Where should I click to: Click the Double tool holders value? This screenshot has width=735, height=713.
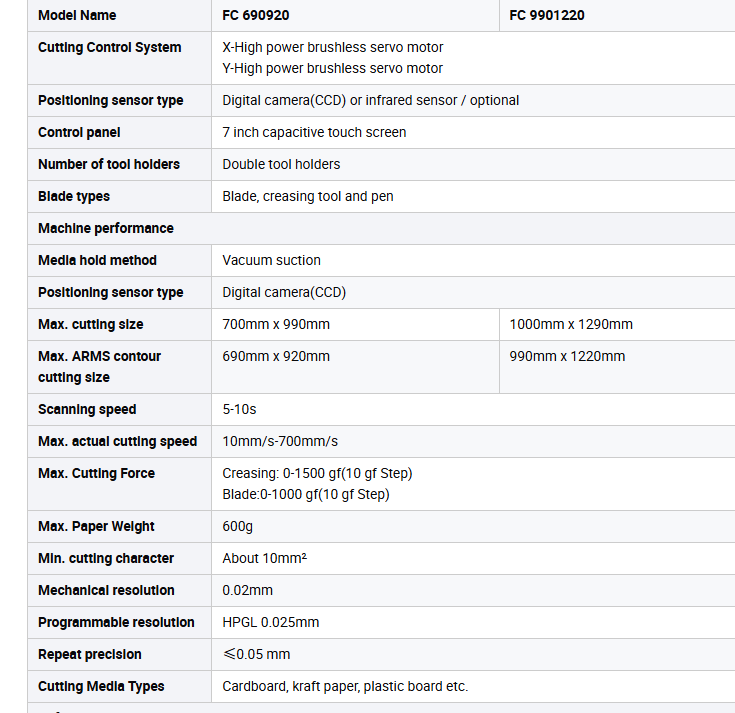(281, 164)
